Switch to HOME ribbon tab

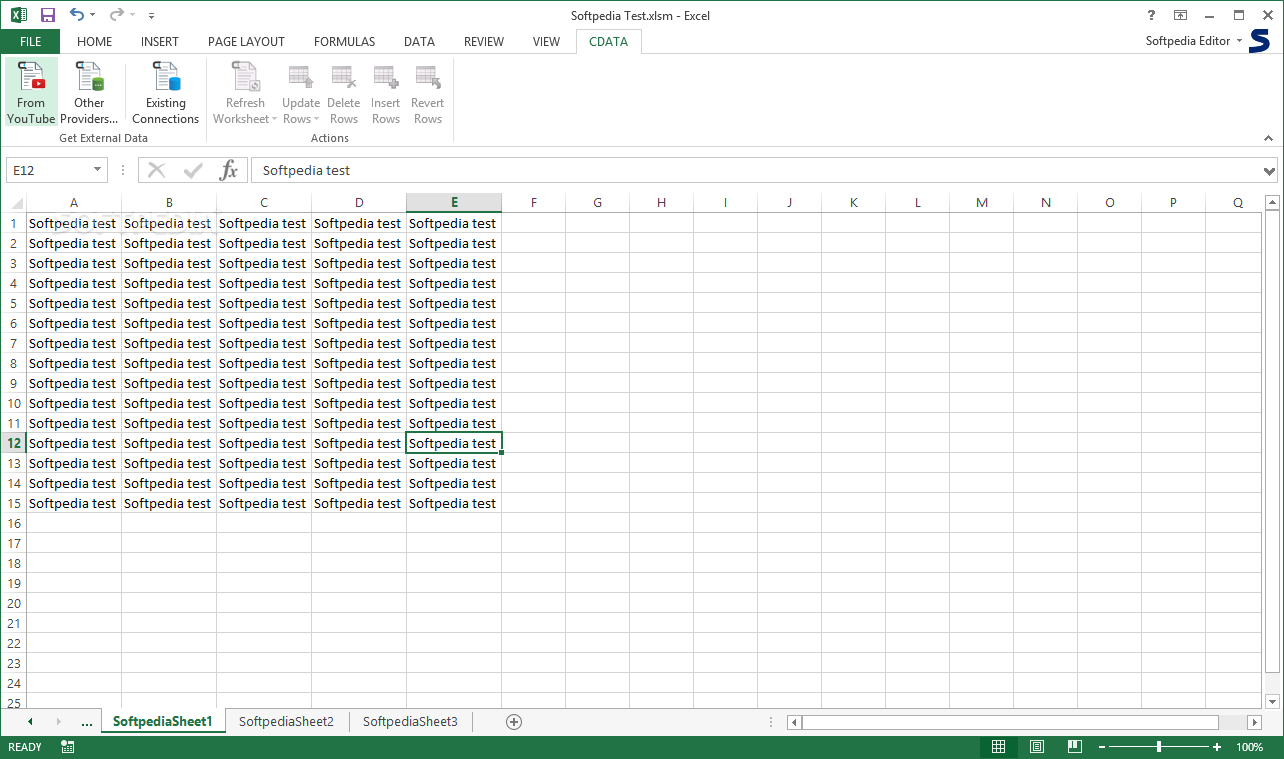(x=95, y=41)
